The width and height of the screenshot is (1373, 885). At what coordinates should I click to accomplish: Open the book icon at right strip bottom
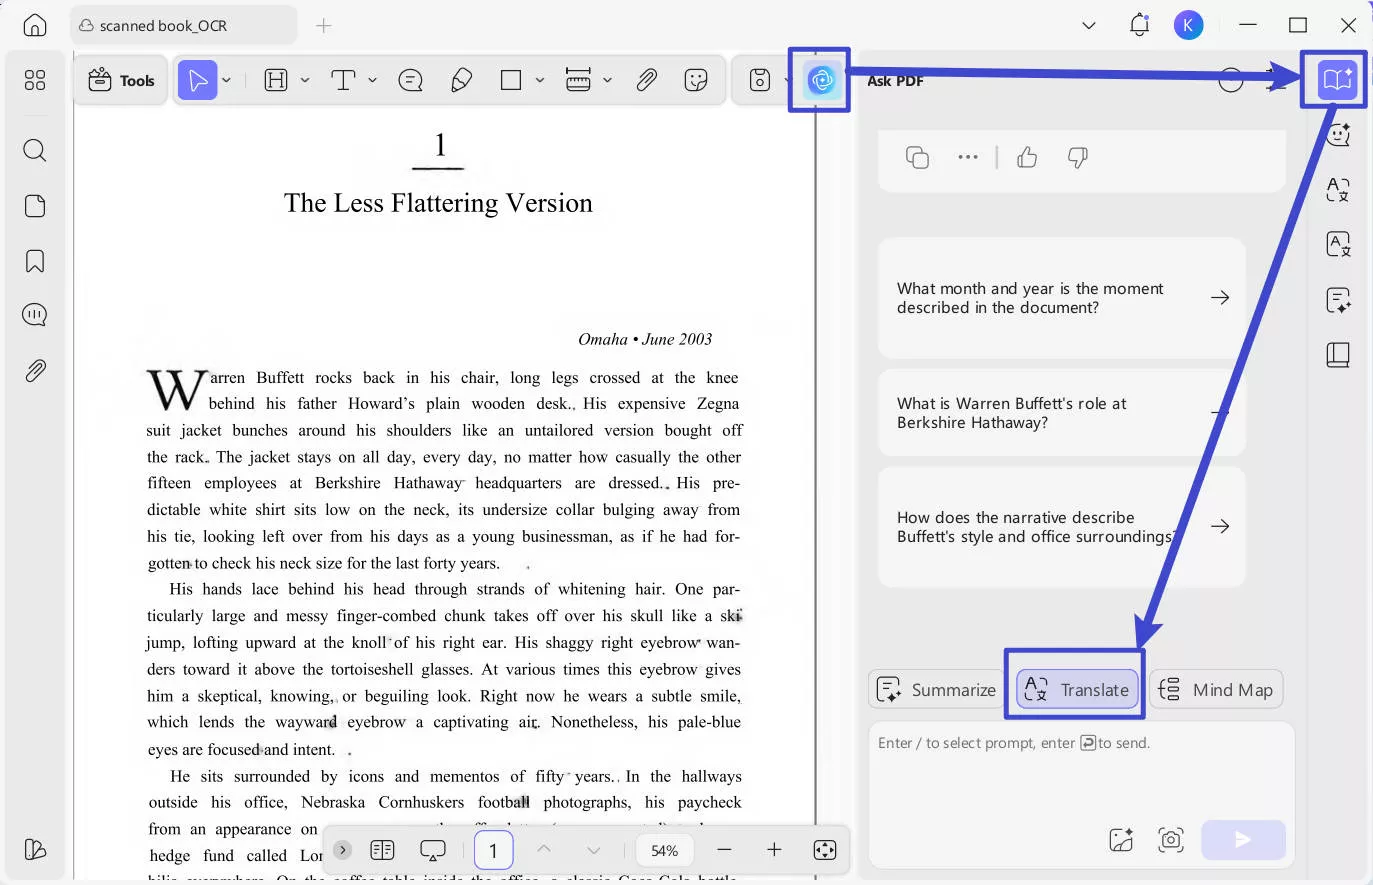[x=1338, y=355]
